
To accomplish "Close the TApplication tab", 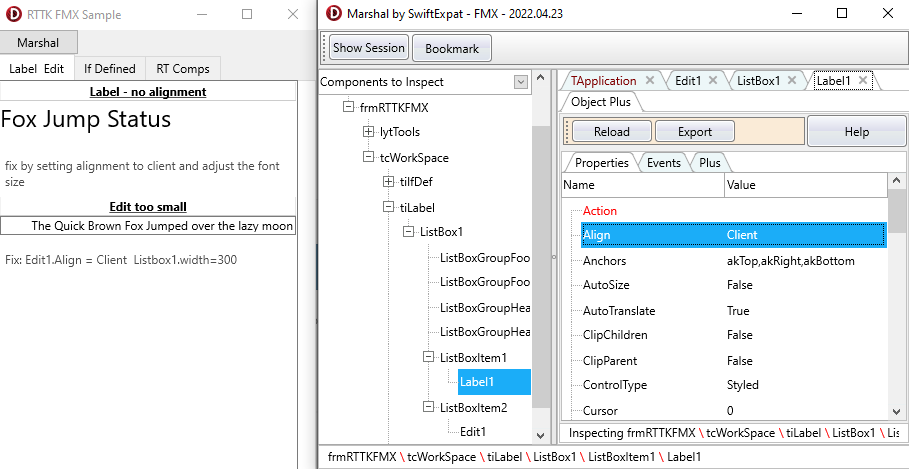I will tap(650, 81).
